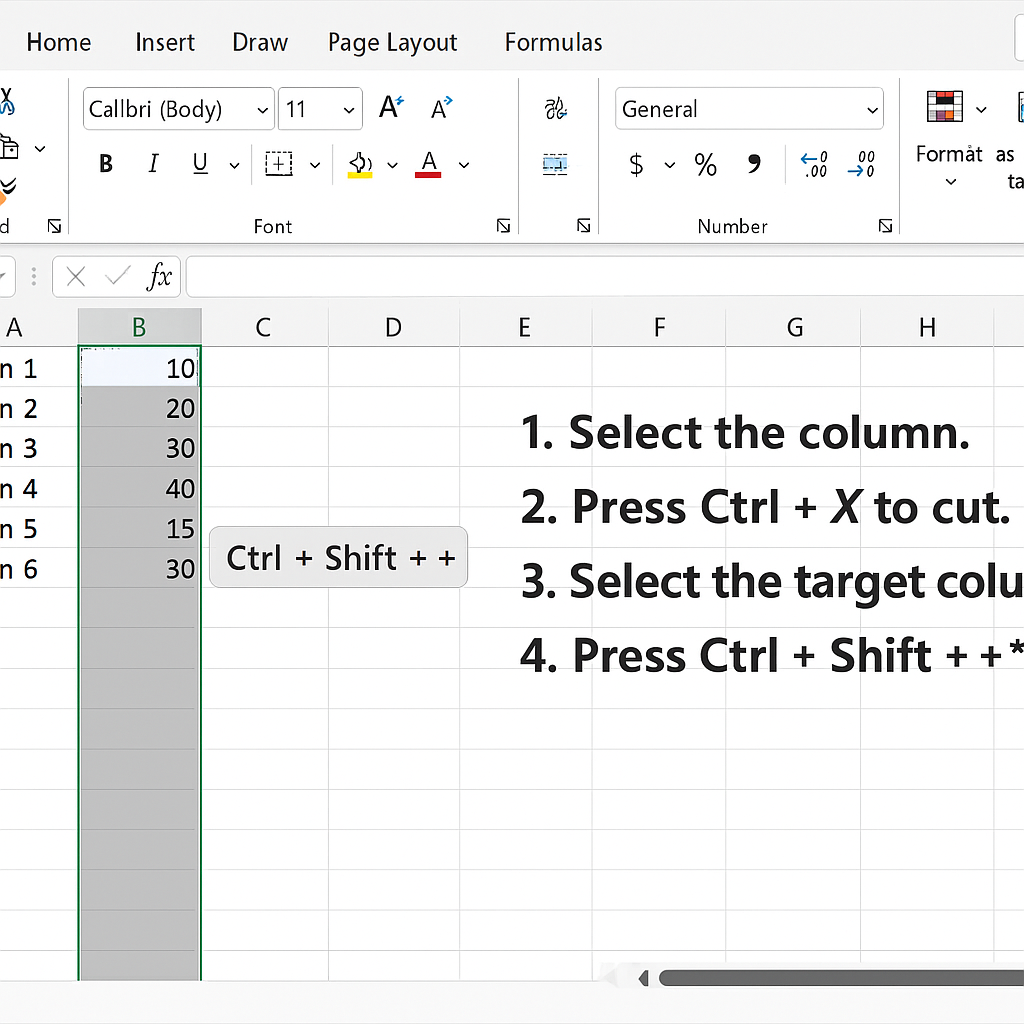
Task: Click the Increase Font Size icon
Action: pos(391,108)
